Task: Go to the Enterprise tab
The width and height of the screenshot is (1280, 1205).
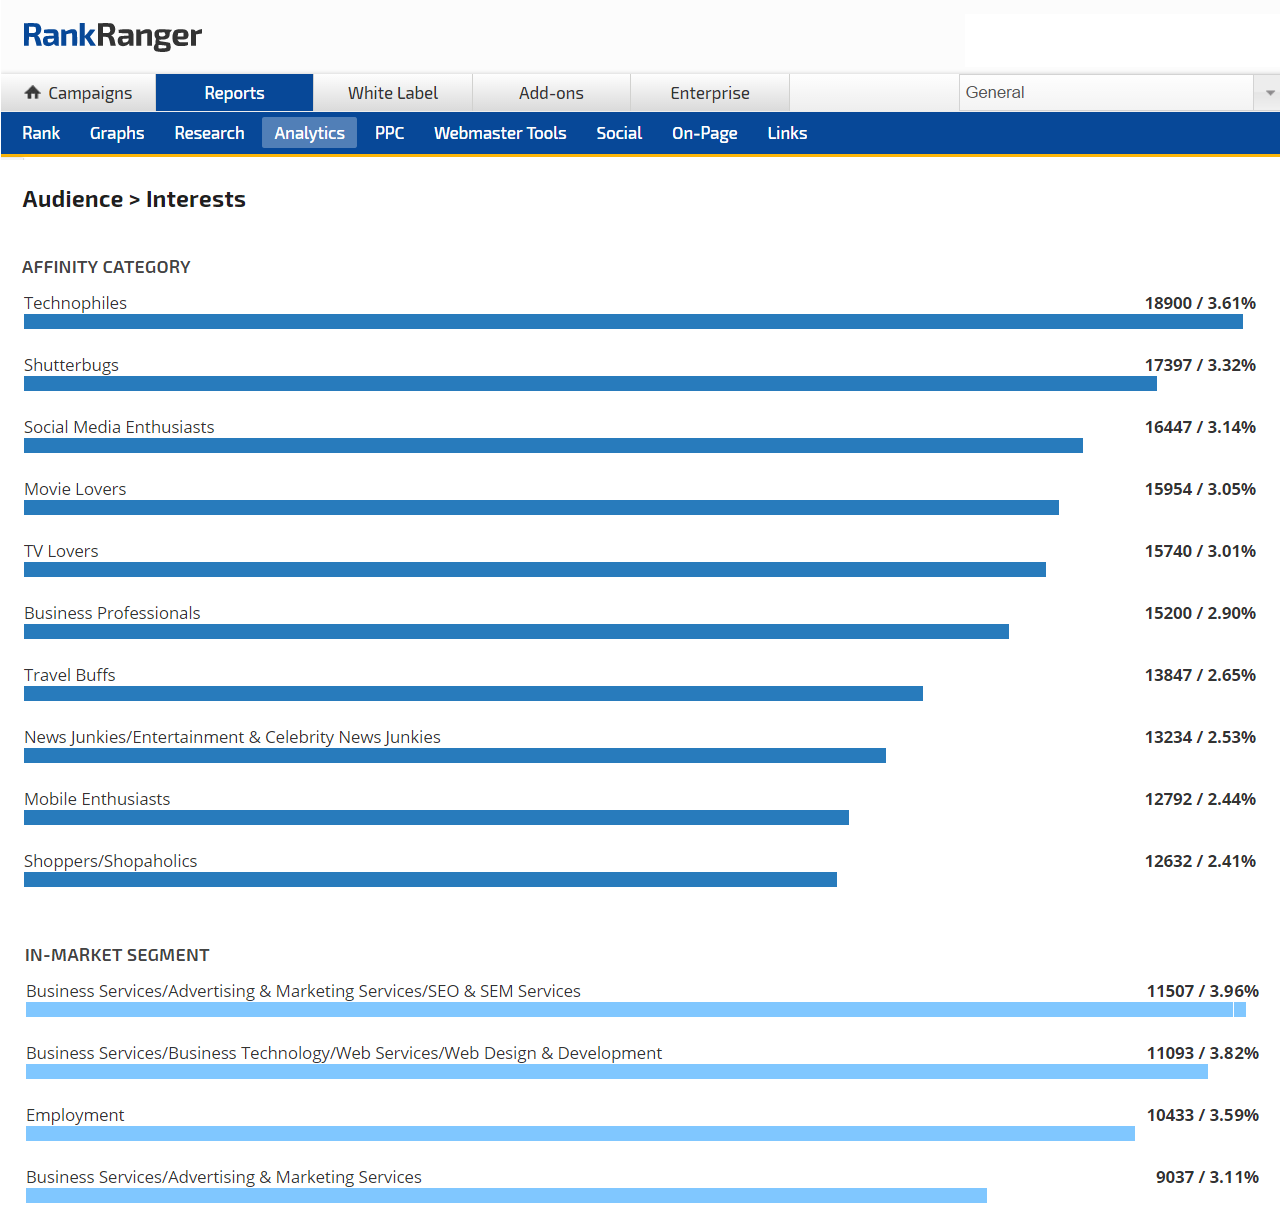Action: (709, 93)
